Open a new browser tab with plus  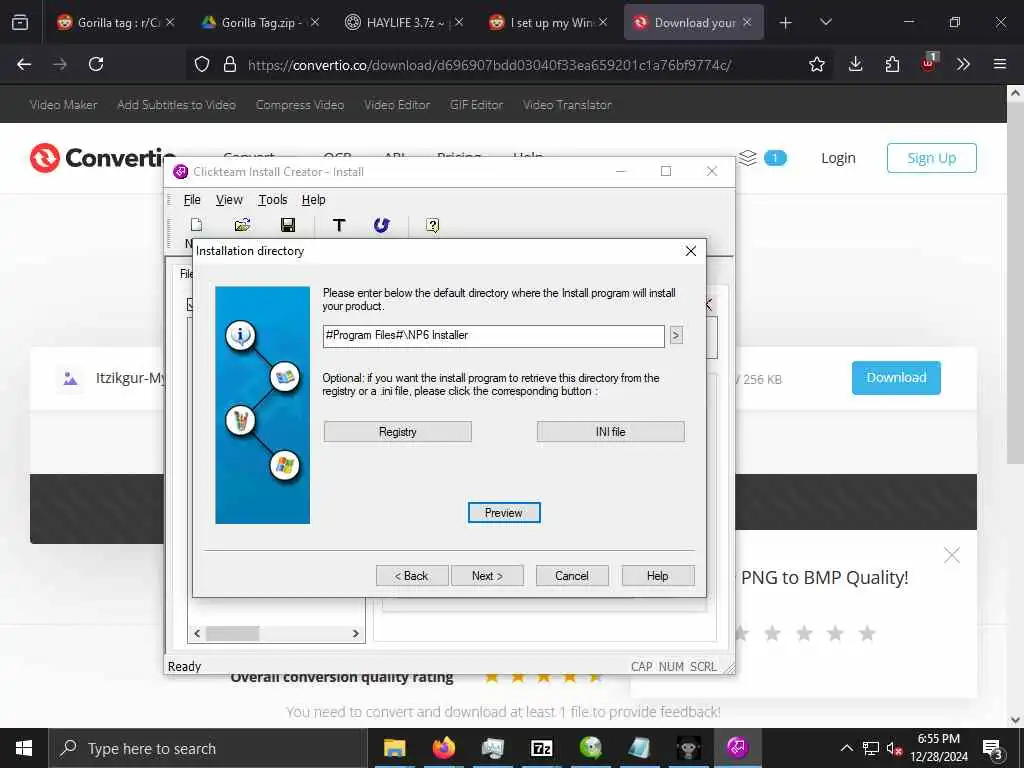tap(786, 23)
